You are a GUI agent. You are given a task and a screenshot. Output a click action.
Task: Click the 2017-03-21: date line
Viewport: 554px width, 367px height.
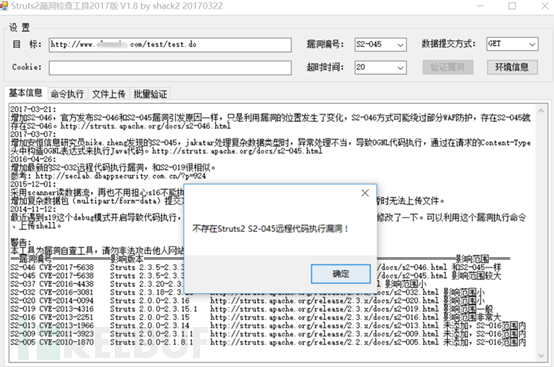pyautogui.click(x=33, y=109)
